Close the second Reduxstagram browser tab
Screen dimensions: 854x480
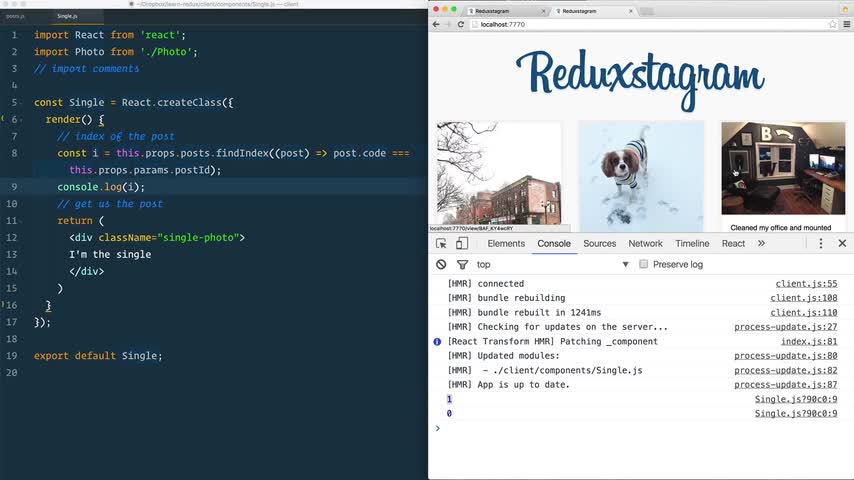[x=631, y=11]
